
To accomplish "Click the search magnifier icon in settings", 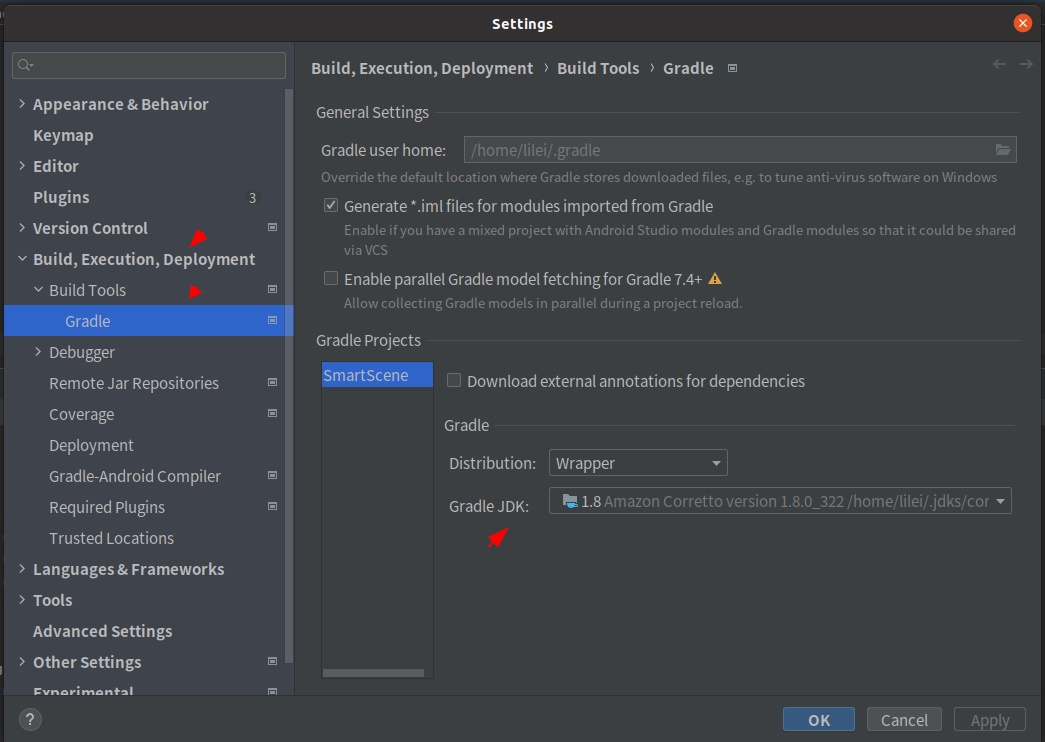I will [25, 65].
